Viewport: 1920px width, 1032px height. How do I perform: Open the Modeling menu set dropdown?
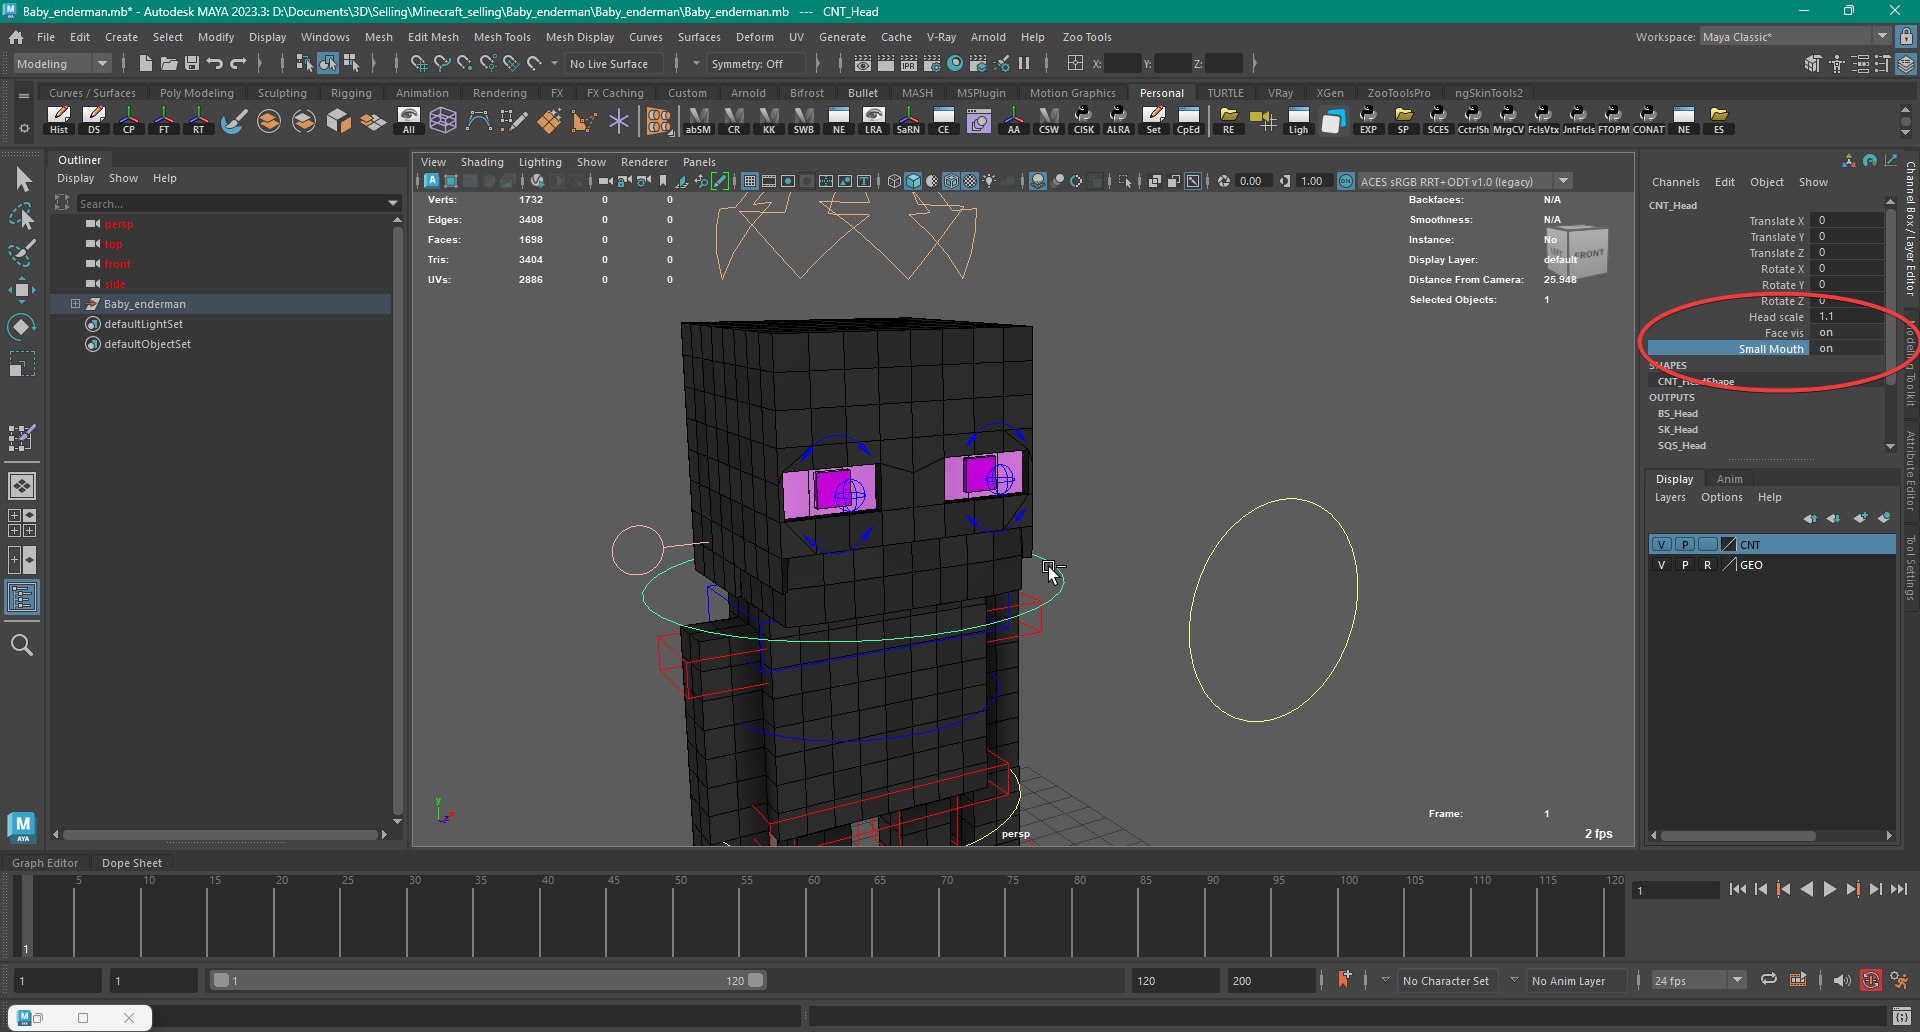point(62,64)
